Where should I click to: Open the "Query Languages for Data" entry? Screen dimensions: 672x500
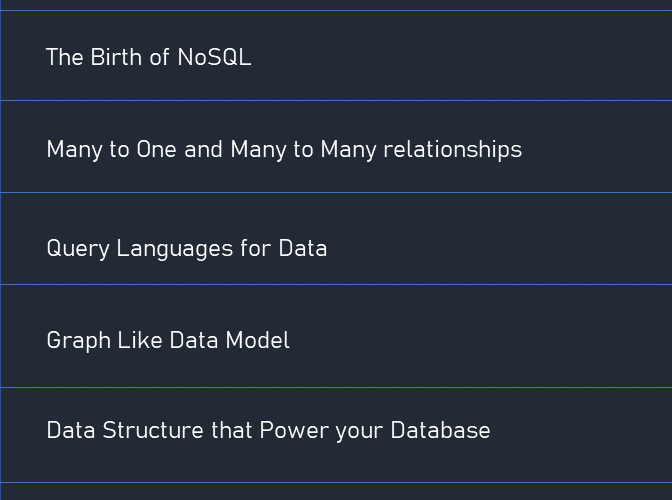[336, 239]
